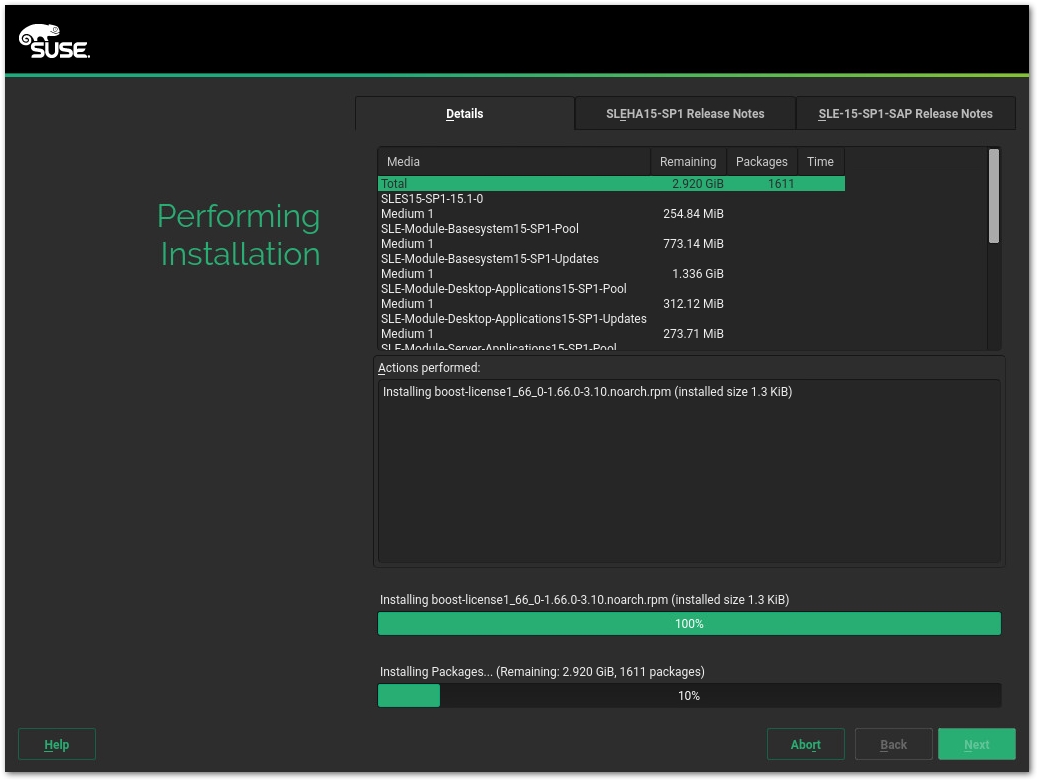This screenshot has width=1038, height=781.
Task: Click the Next button
Action: tap(977, 745)
